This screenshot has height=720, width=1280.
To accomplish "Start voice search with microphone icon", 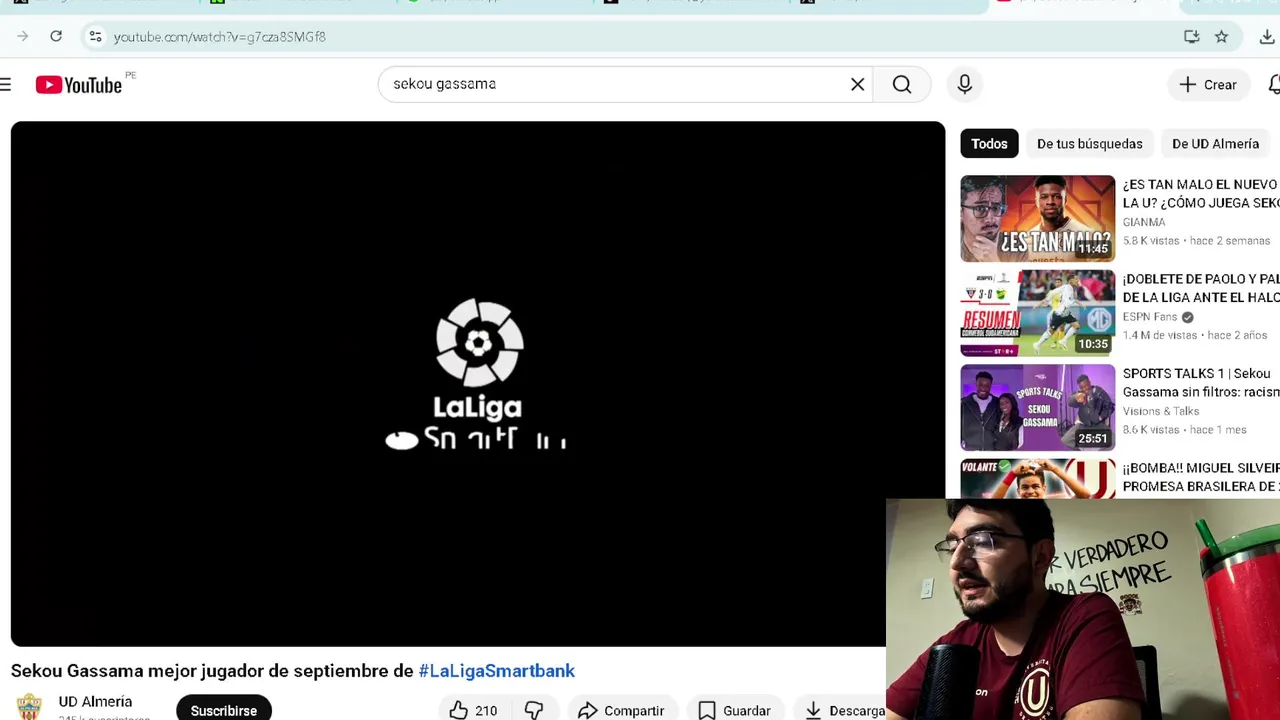I will point(965,85).
